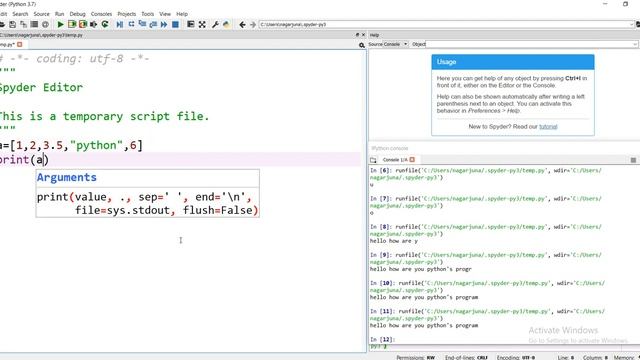This screenshot has width=640, height=360.
Task: Go back with the left arrow icon
Action: pyautogui.click(x=242, y=24)
